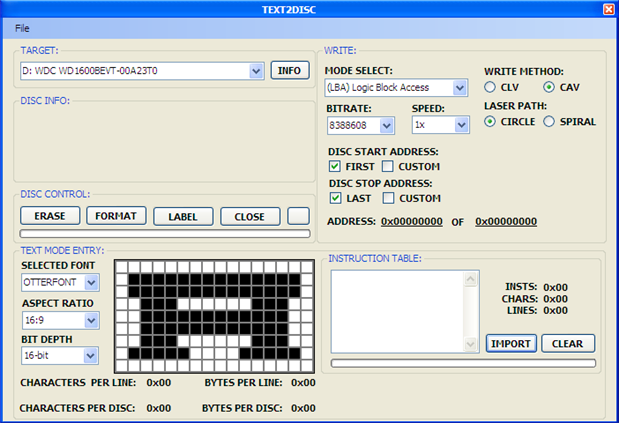This screenshot has height=423, width=619.
Task: Select the CLV write method
Action: point(490,87)
